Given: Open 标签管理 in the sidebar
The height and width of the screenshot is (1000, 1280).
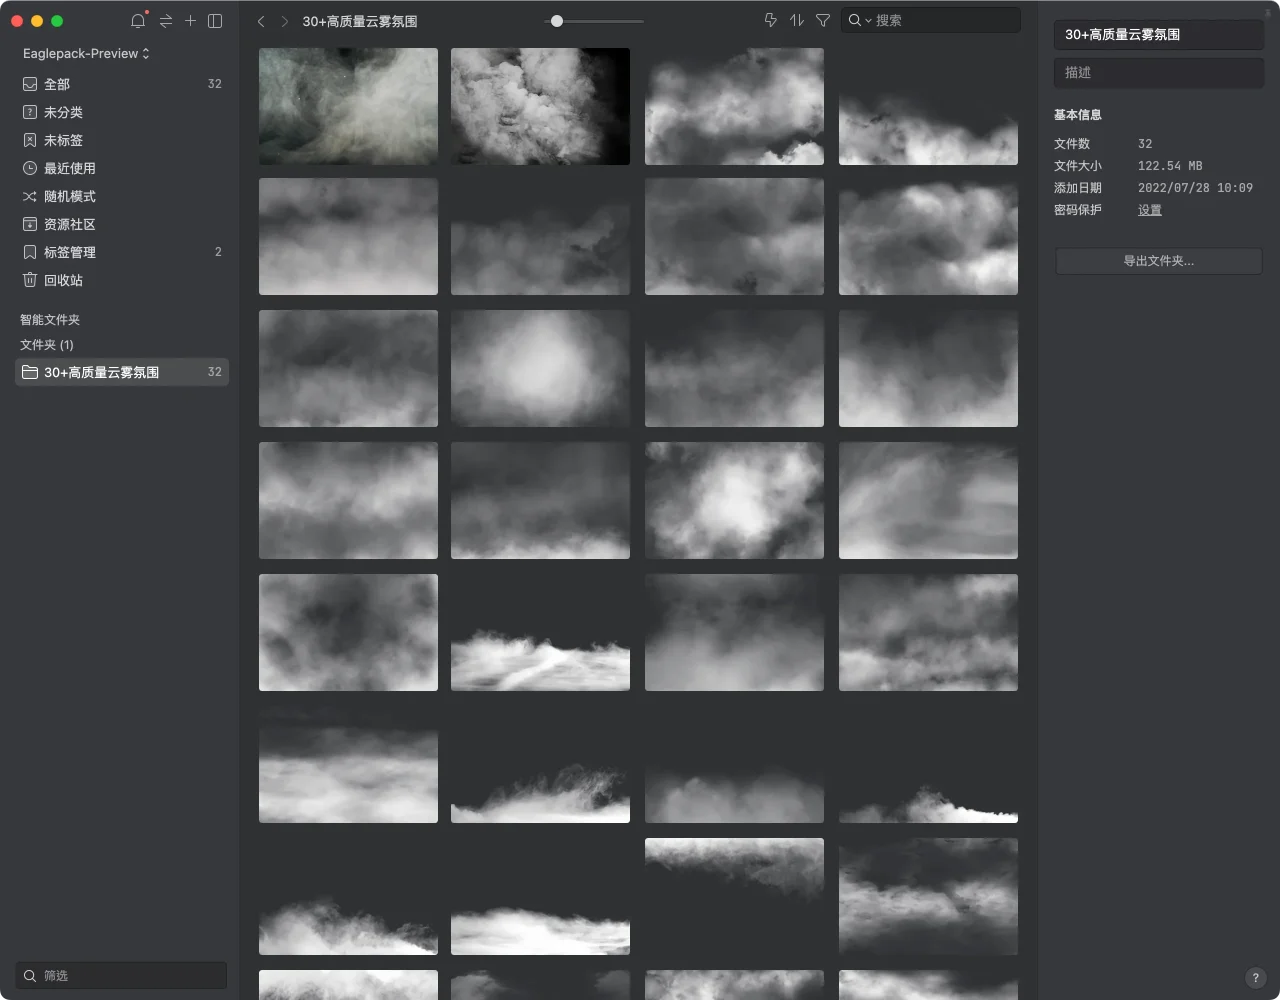Looking at the screenshot, I should pyautogui.click(x=122, y=252).
